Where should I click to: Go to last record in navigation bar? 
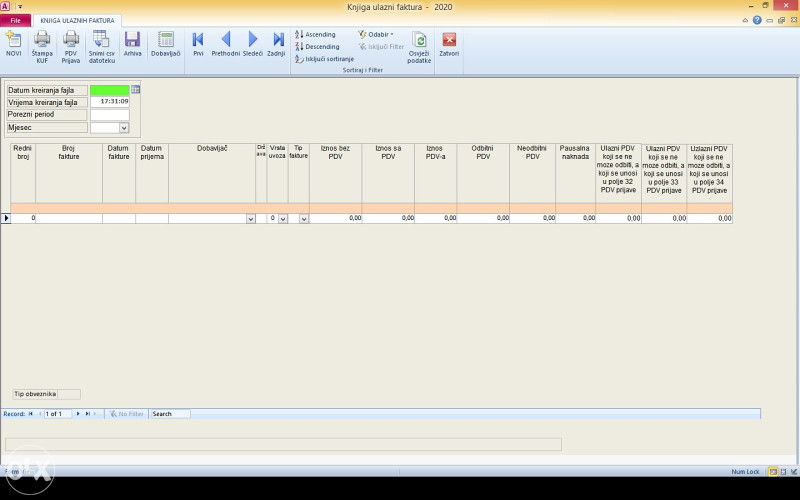87,414
